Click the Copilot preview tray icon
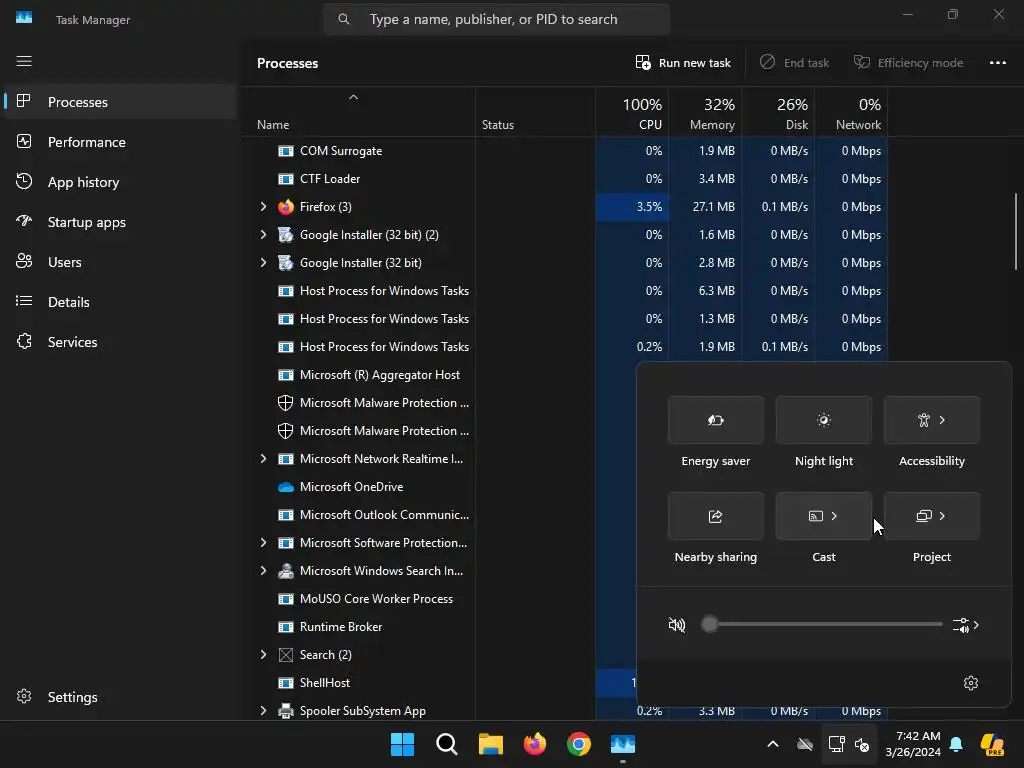This screenshot has width=1024, height=768. 992,744
